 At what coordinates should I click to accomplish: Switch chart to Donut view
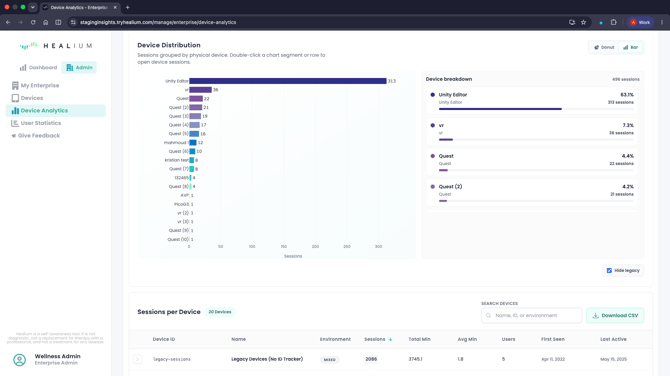pos(604,47)
